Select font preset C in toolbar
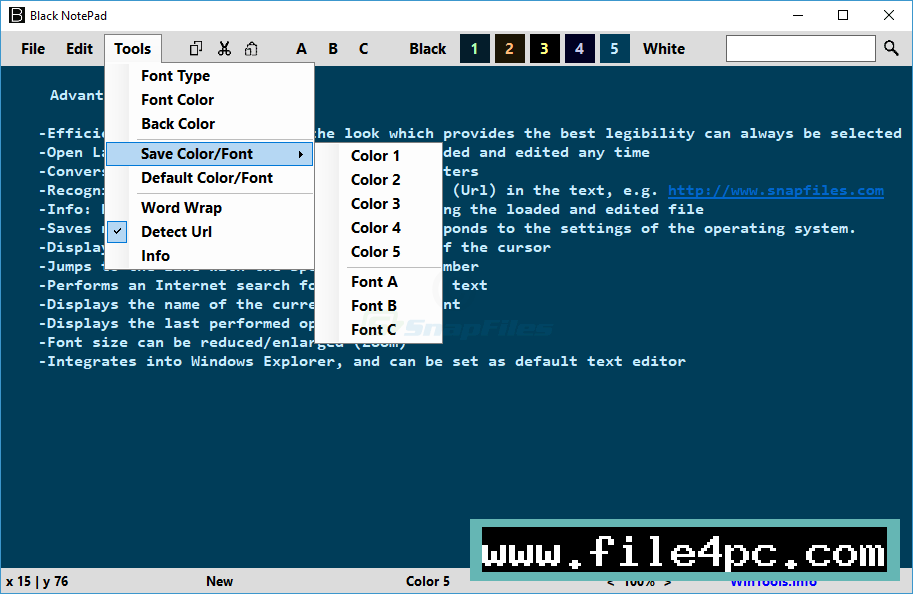 (363, 49)
